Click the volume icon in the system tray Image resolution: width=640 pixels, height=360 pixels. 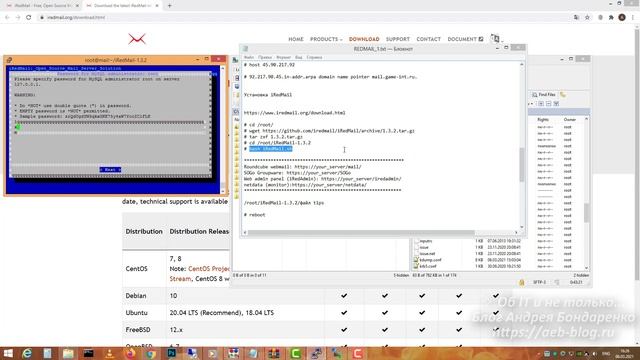tap(594, 353)
